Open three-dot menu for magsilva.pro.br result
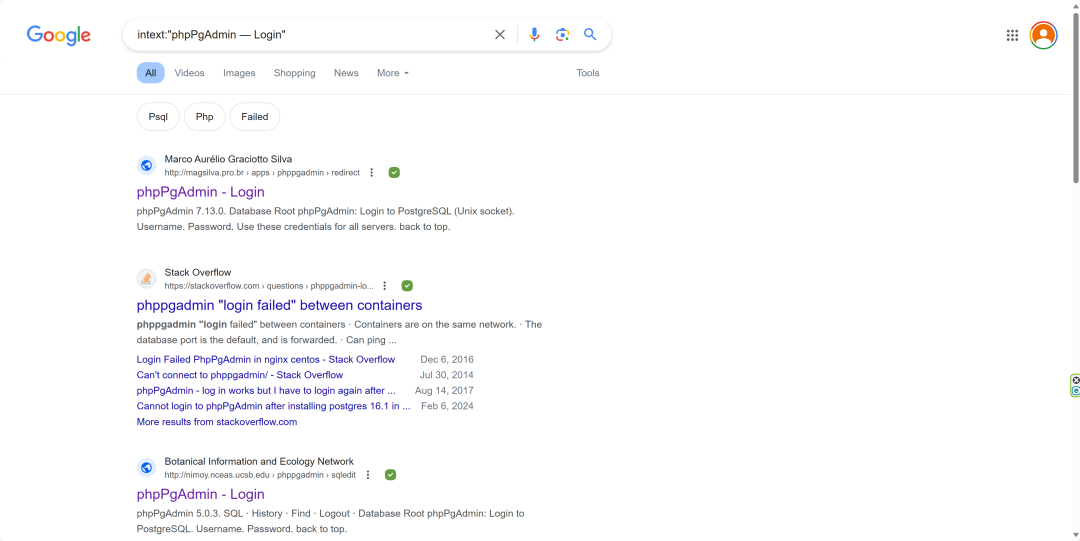Viewport: 1080px width, 541px height. click(372, 172)
